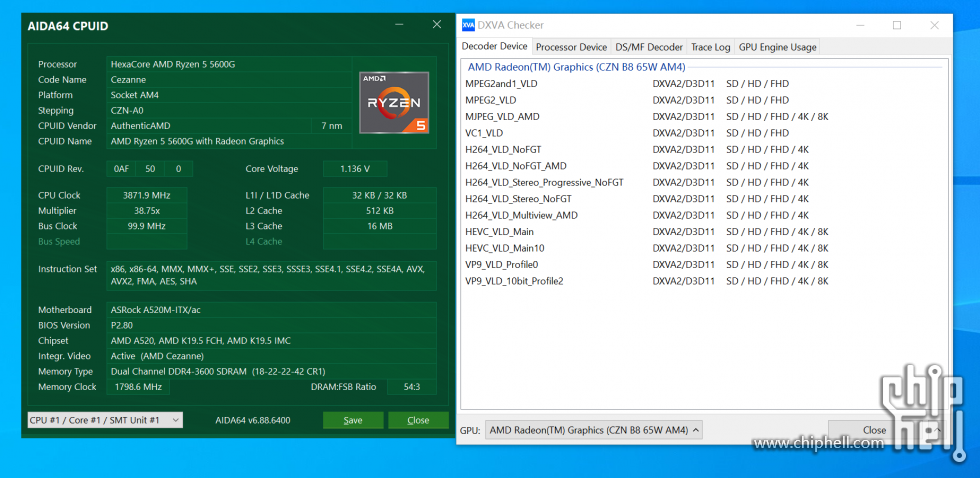Click the Chipset value AMD A520
Image resolution: width=980 pixels, height=478 pixels.
tap(271, 341)
